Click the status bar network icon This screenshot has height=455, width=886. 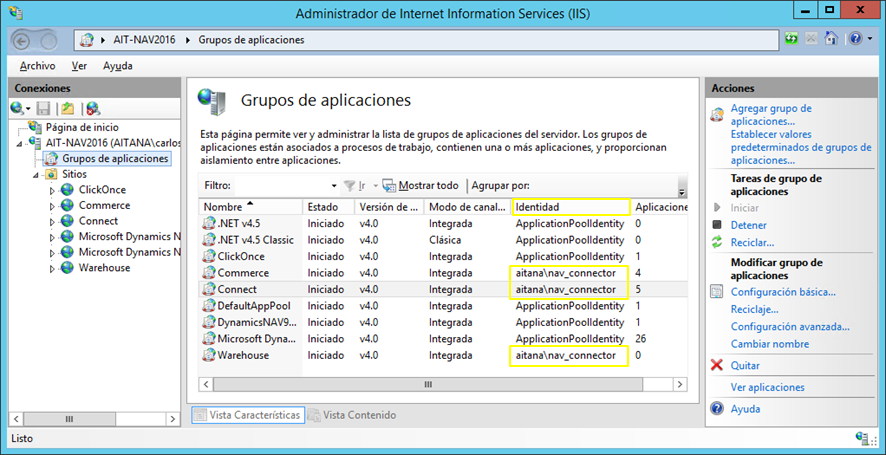(862, 438)
